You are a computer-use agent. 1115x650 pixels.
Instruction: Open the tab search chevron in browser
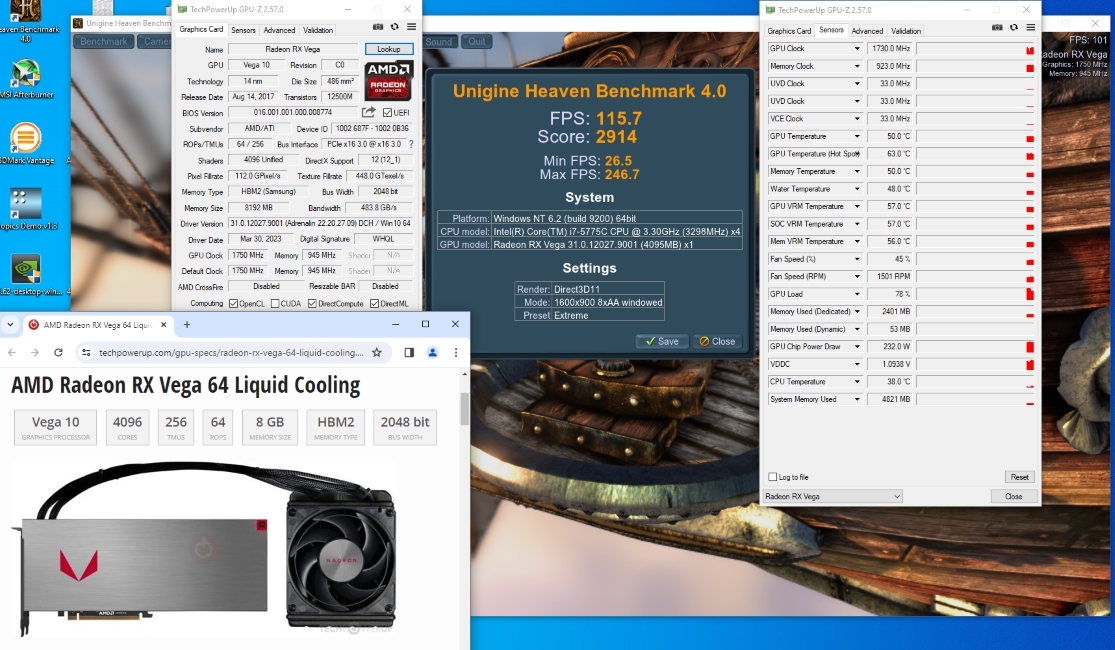(10, 324)
